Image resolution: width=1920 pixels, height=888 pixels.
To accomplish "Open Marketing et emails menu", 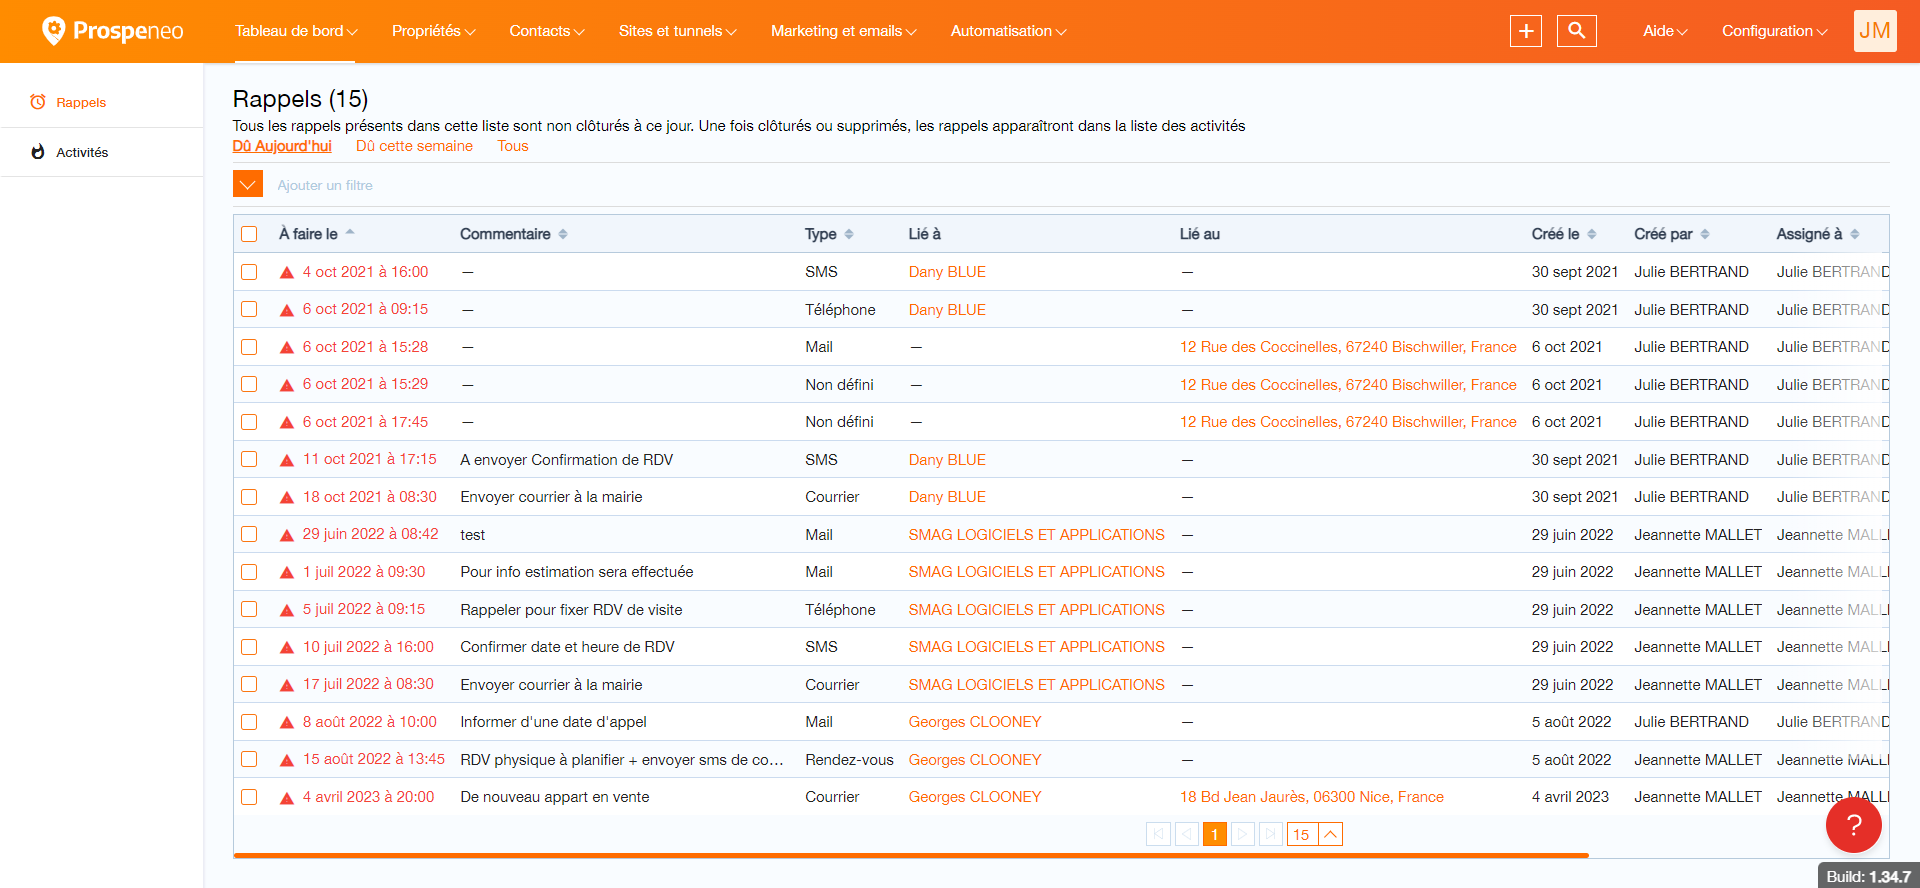I will click(x=844, y=31).
